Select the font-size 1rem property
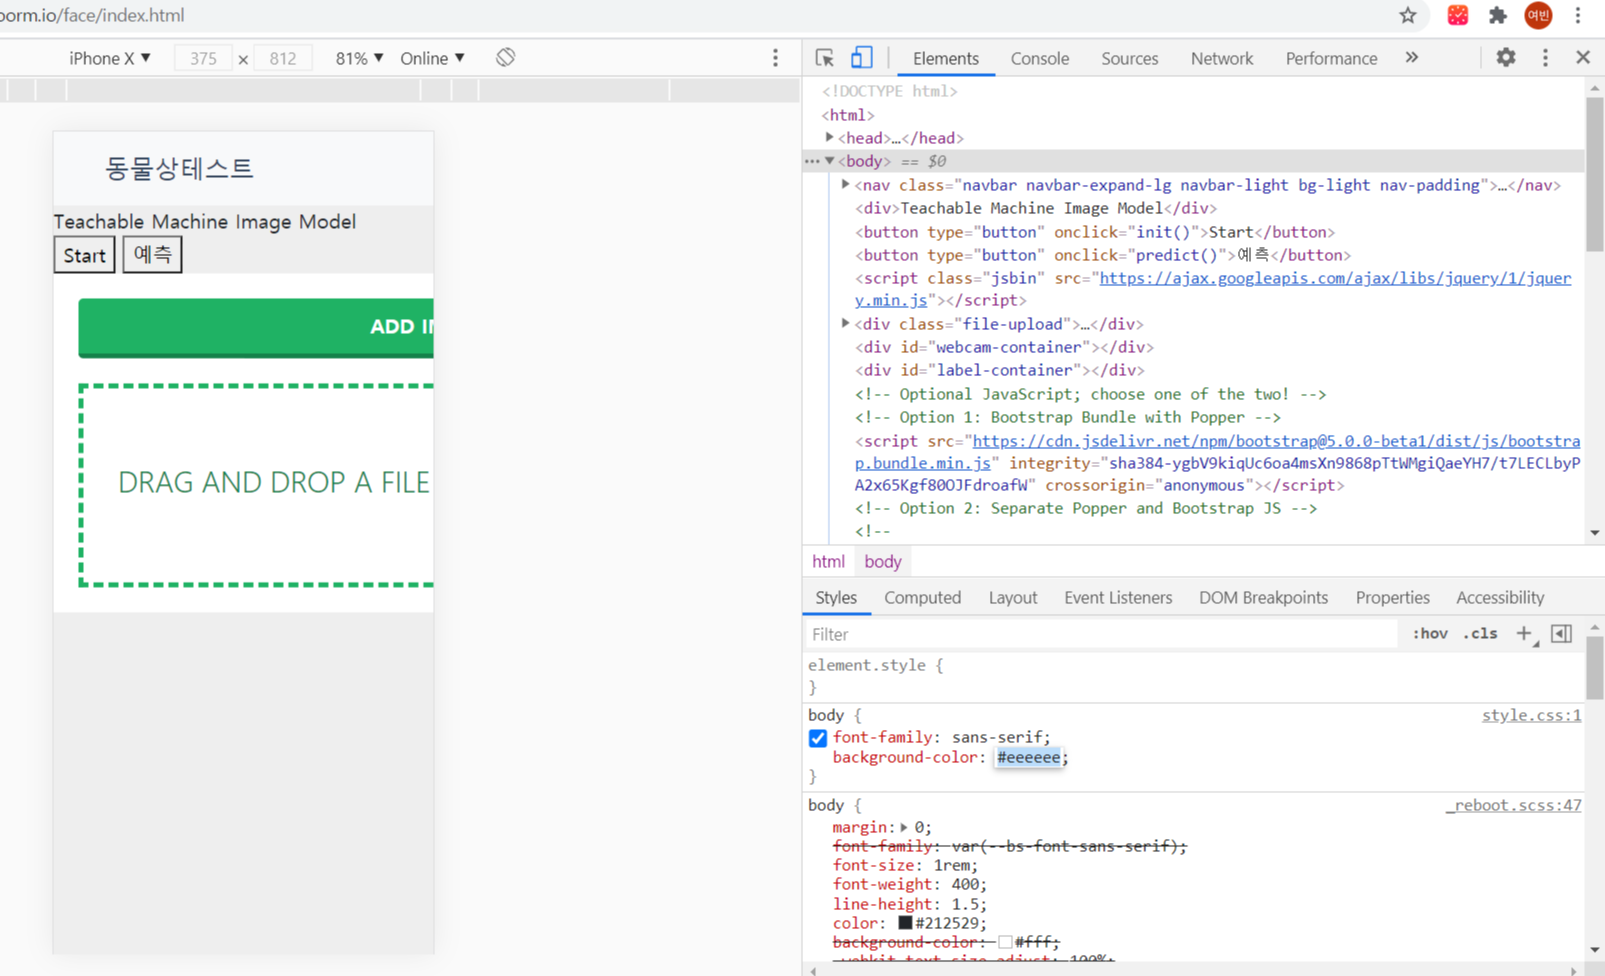Image resolution: width=1605 pixels, height=976 pixels. coord(905,865)
